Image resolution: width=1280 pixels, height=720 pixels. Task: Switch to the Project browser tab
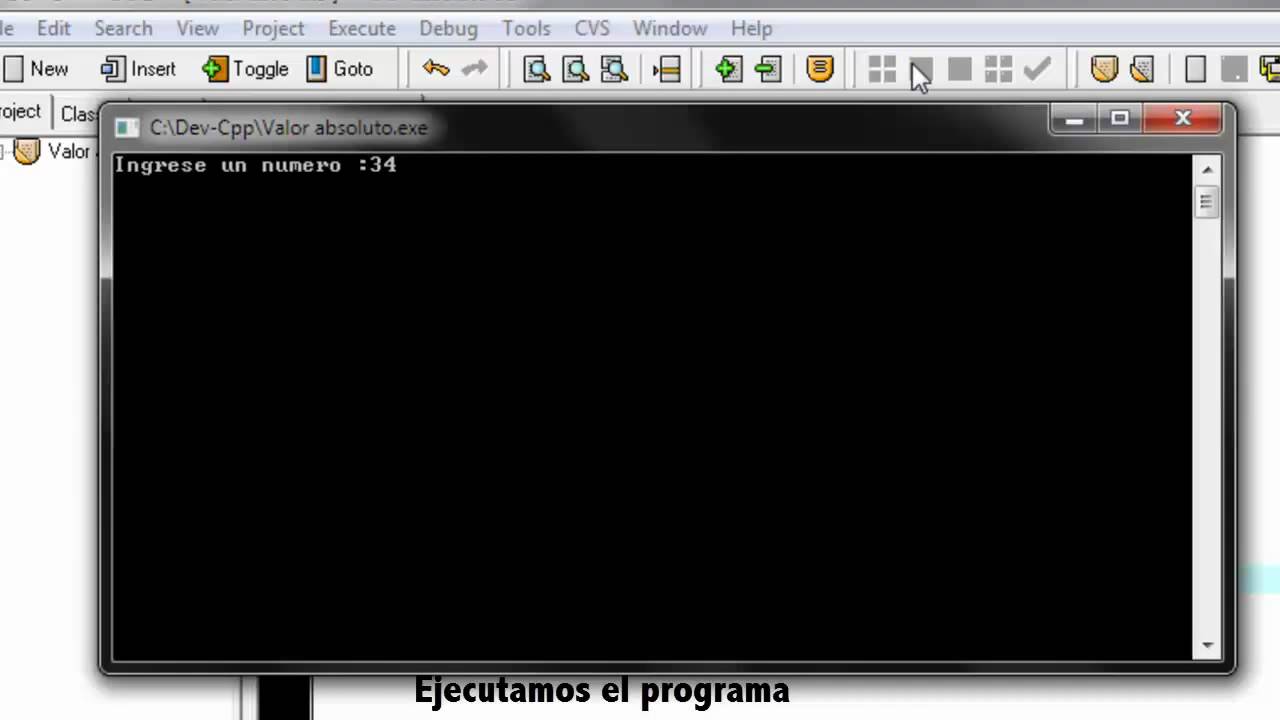coord(22,112)
